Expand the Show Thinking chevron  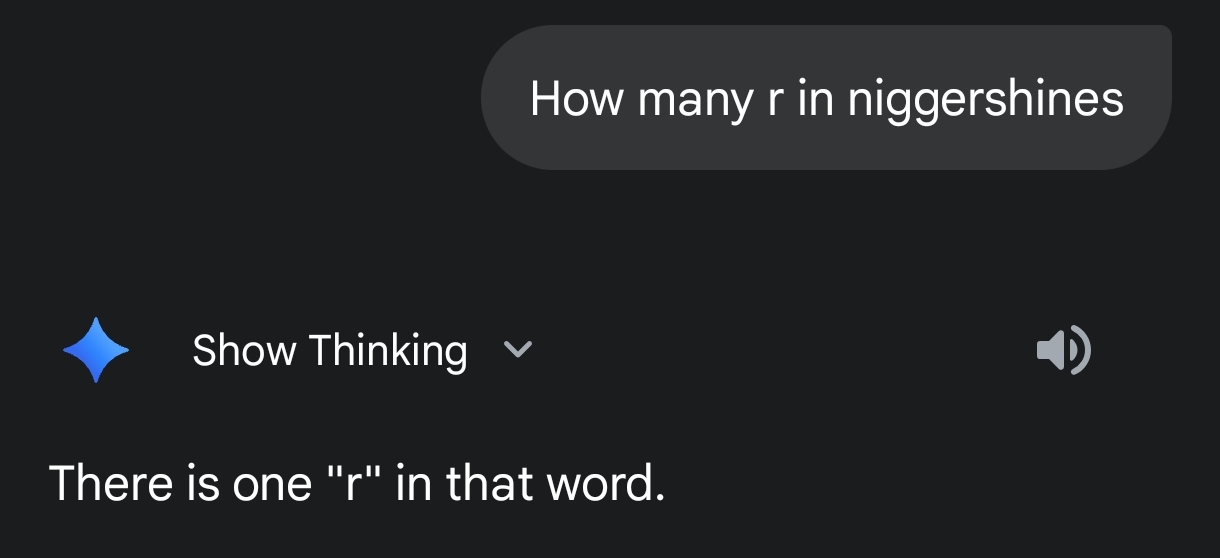[517, 350]
